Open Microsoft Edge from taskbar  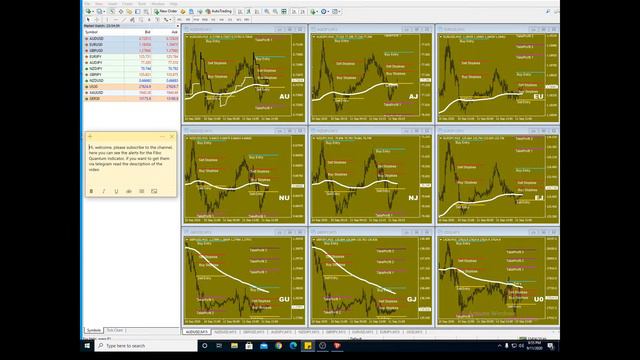point(293,346)
